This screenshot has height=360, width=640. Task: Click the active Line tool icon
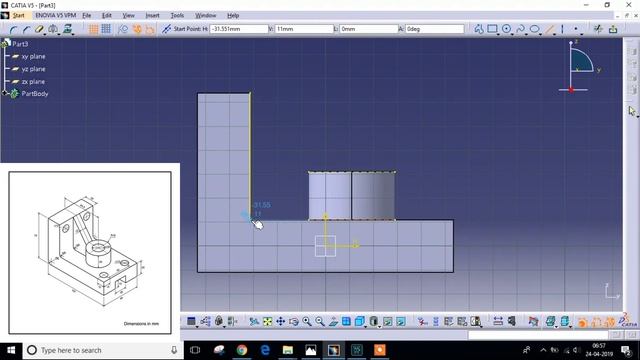[166, 29]
